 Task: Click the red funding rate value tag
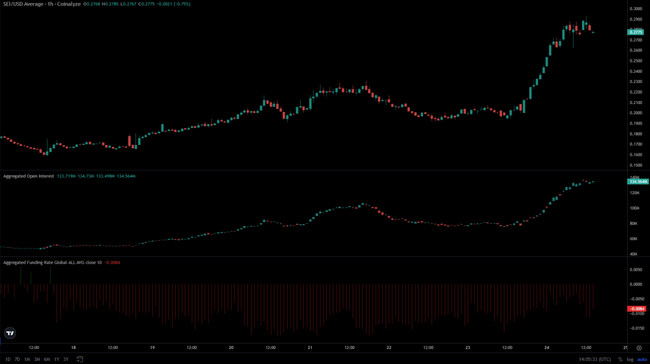tap(636, 309)
